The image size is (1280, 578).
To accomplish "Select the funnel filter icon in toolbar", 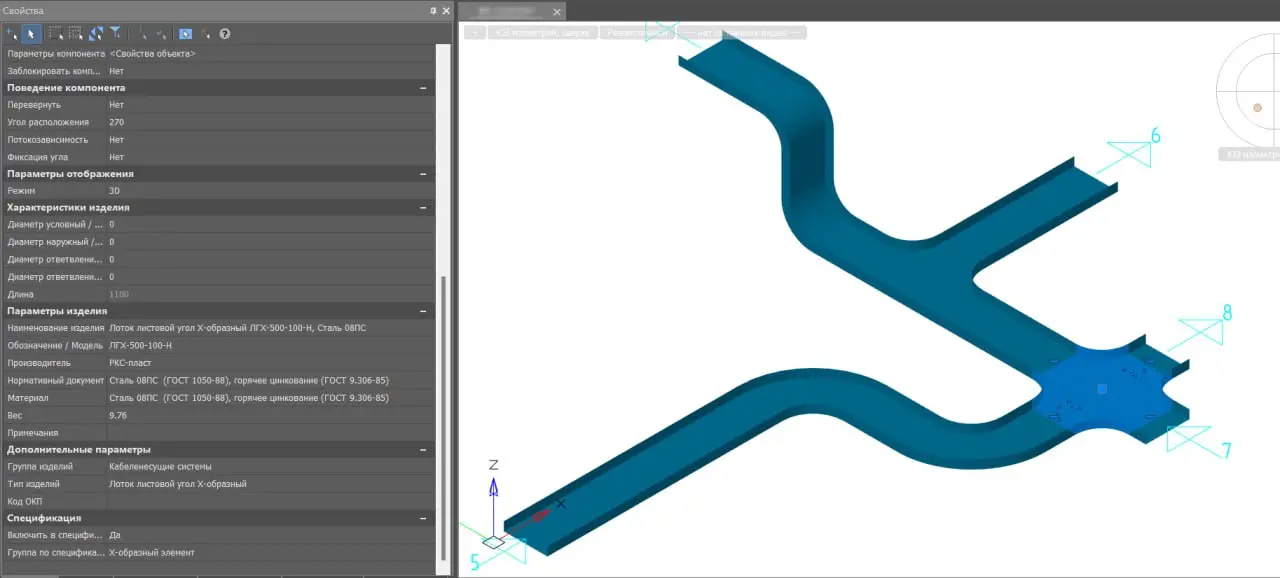I will pos(116,34).
